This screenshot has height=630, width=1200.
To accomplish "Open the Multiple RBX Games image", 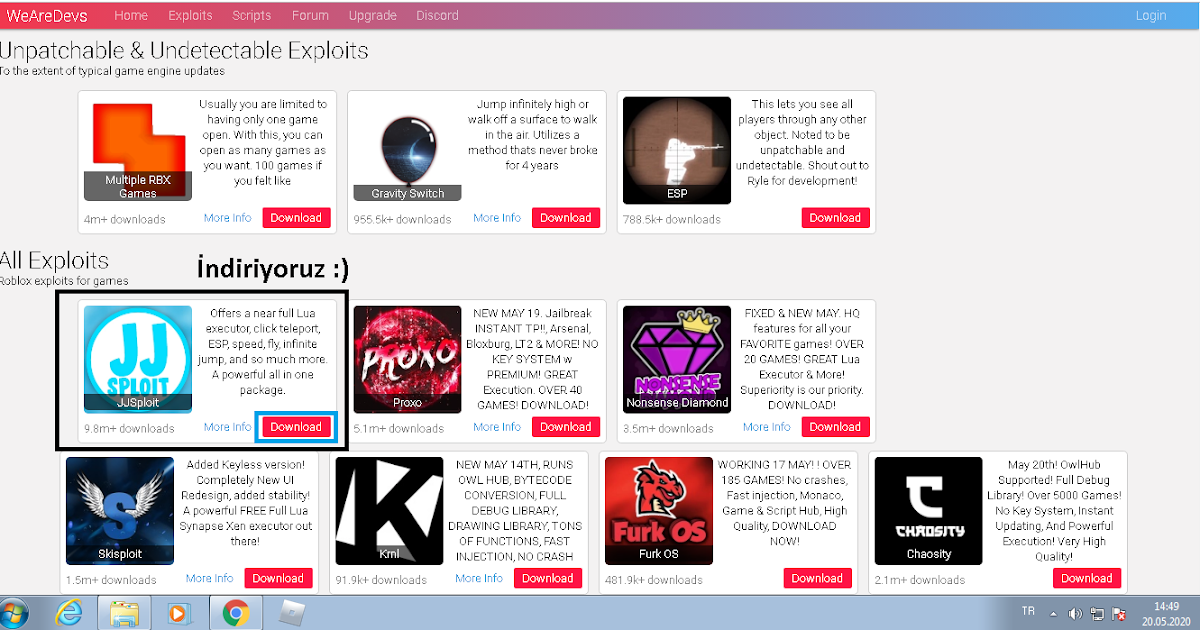I will (137, 150).
